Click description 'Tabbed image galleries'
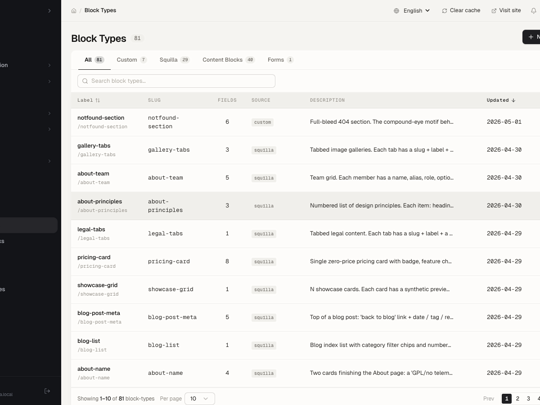This screenshot has height=405, width=540. click(x=381, y=150)
